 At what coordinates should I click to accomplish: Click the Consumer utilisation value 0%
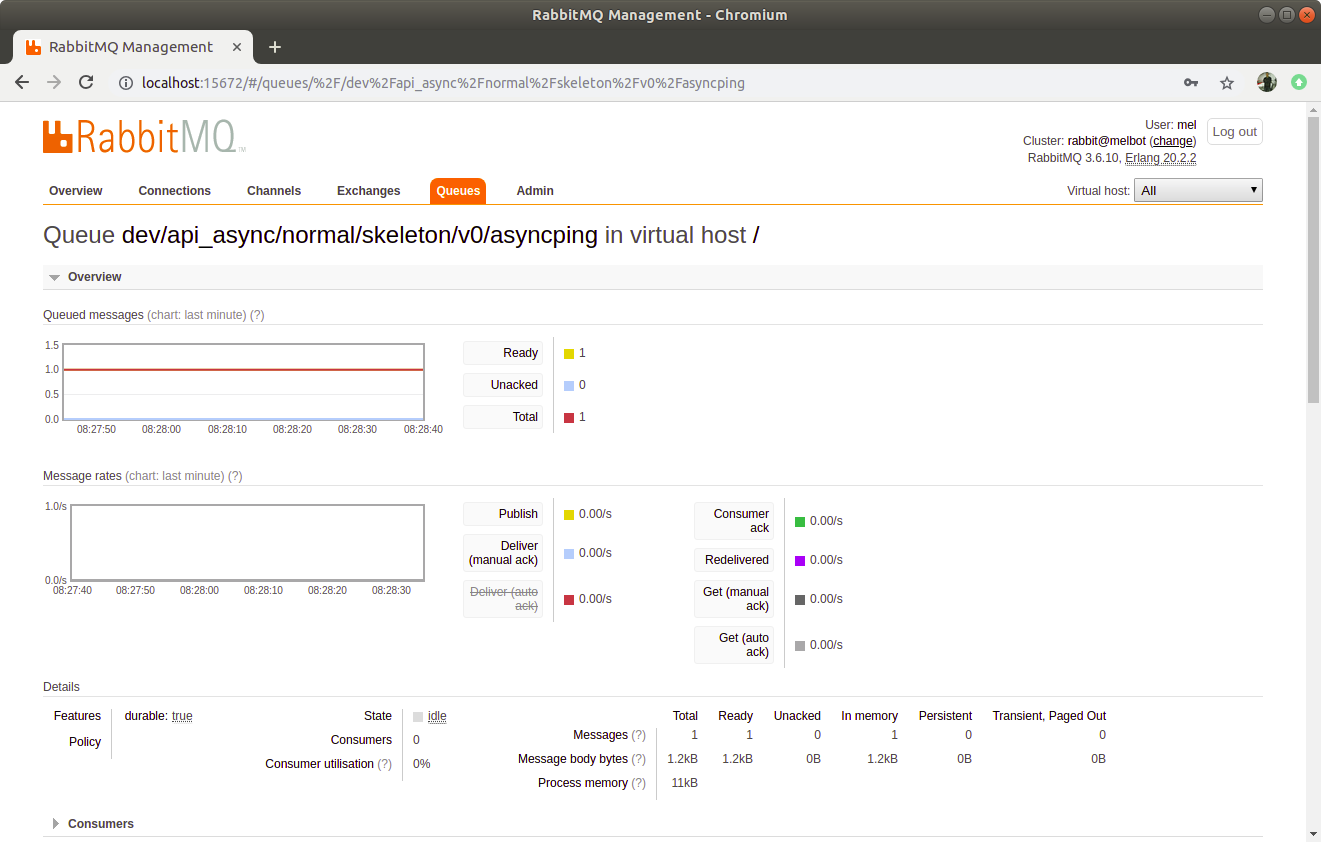pos(422,764)
